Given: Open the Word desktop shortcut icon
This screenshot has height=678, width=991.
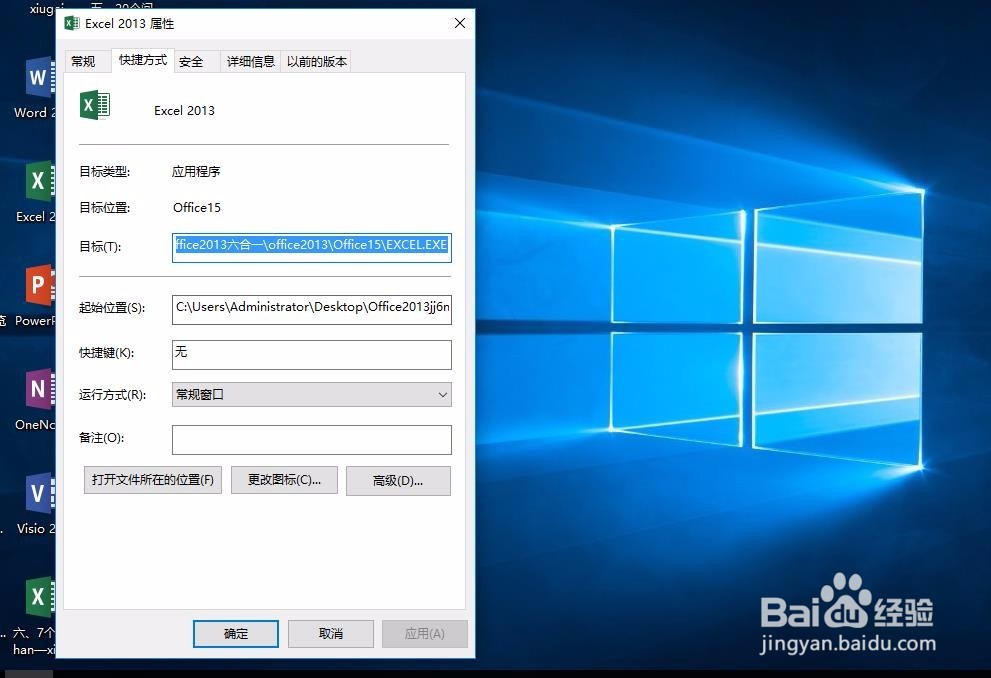Looking at the screenshot, I should pyautogui.click(x=40, y=78).
